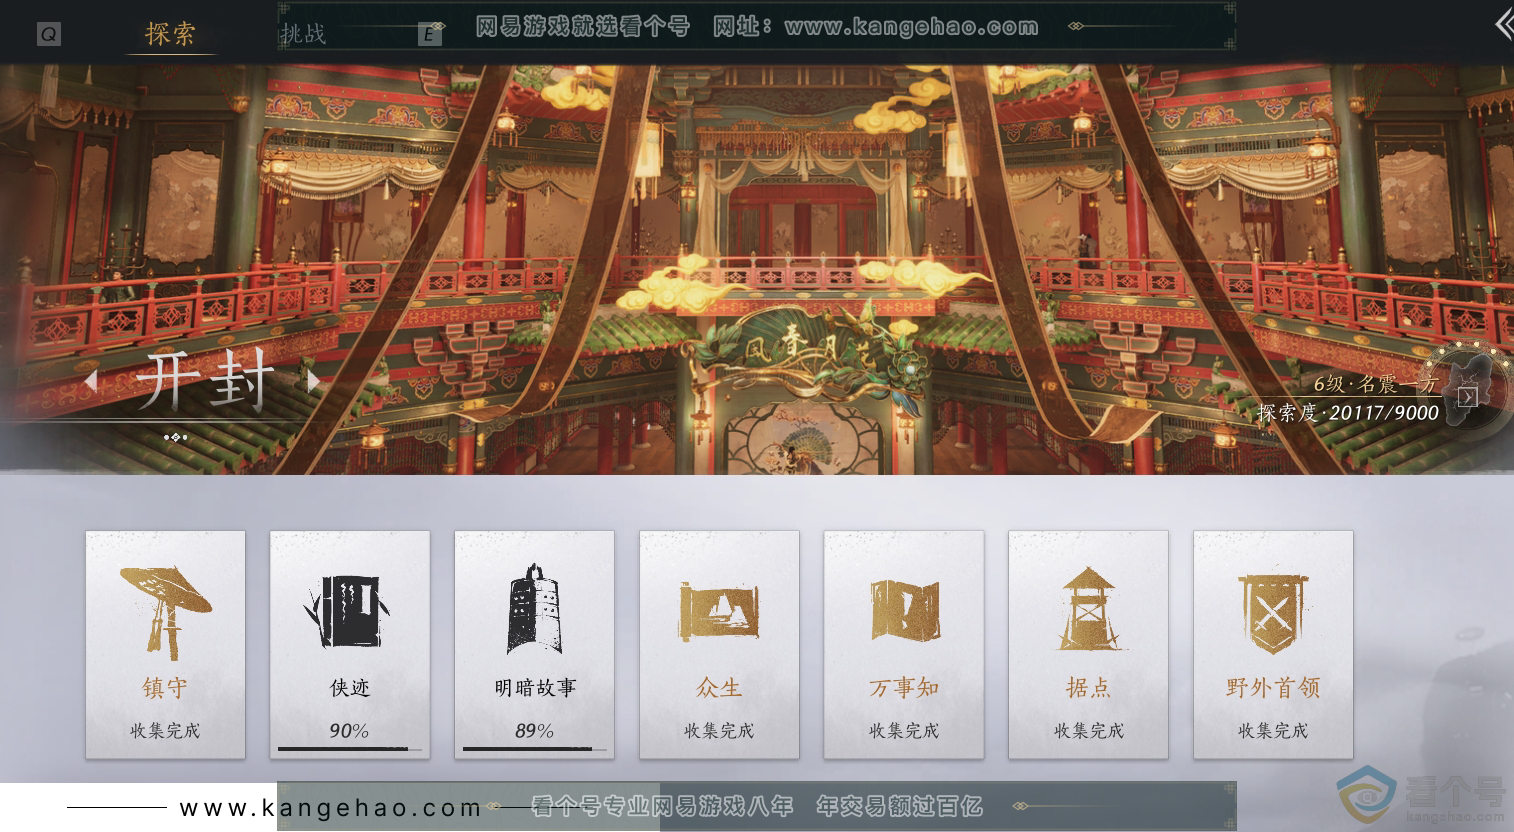This screenshot has height=832, width=1514.
Task: Click the 众生 scroll painting icon
Action: (719, 611)
